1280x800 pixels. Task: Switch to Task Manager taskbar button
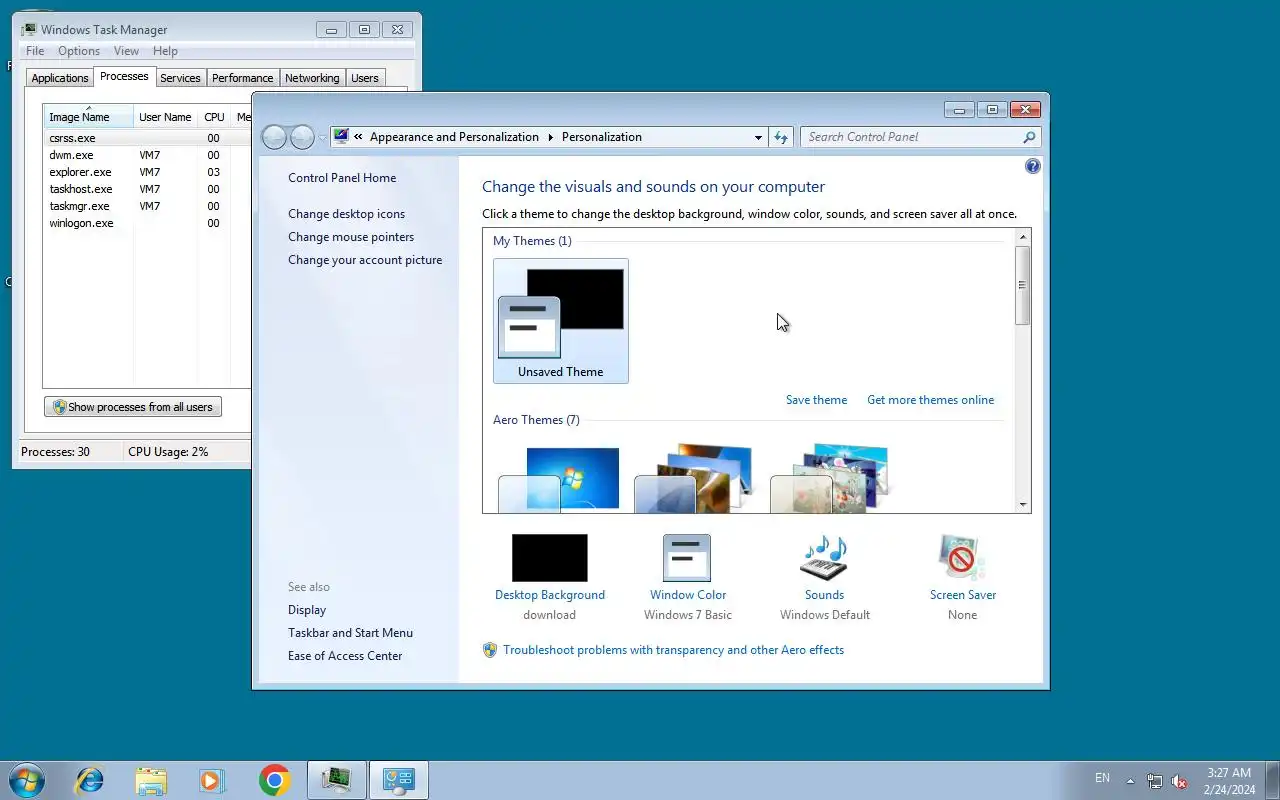336,780
